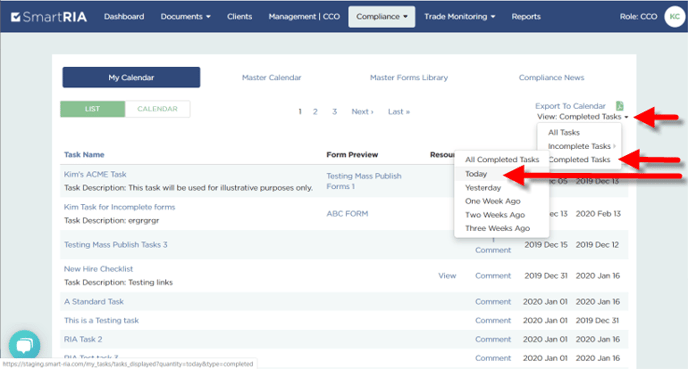
Task: Click 2019 Dec 31 date for New Hire Checklist
Action: point(546,276)
